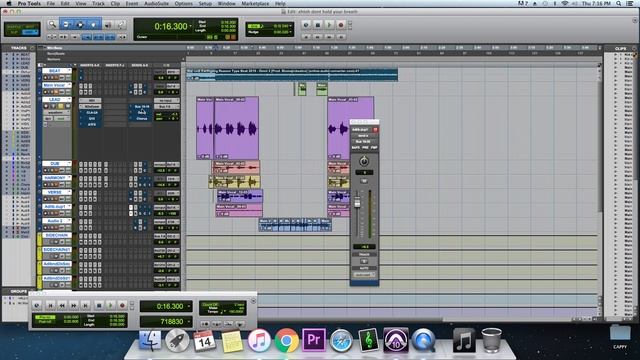Open the AudioSuite menu
This screenshot has width=640, height=360.
156,3
